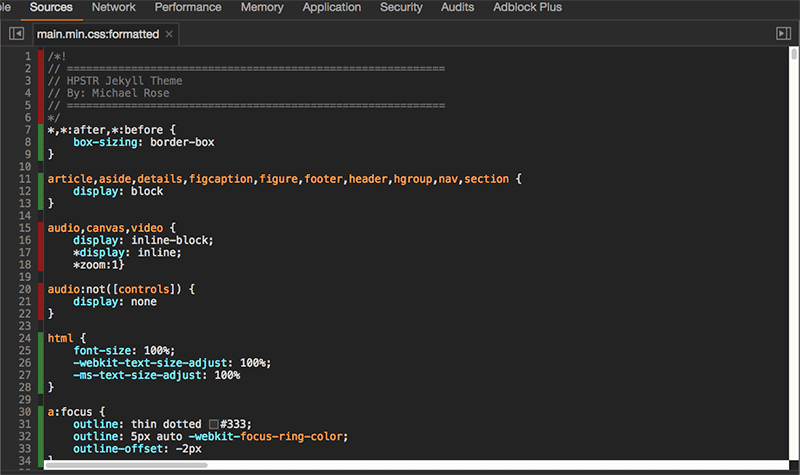
Task: Click line number 7 in gutter
Action: [x=28, y=130]
